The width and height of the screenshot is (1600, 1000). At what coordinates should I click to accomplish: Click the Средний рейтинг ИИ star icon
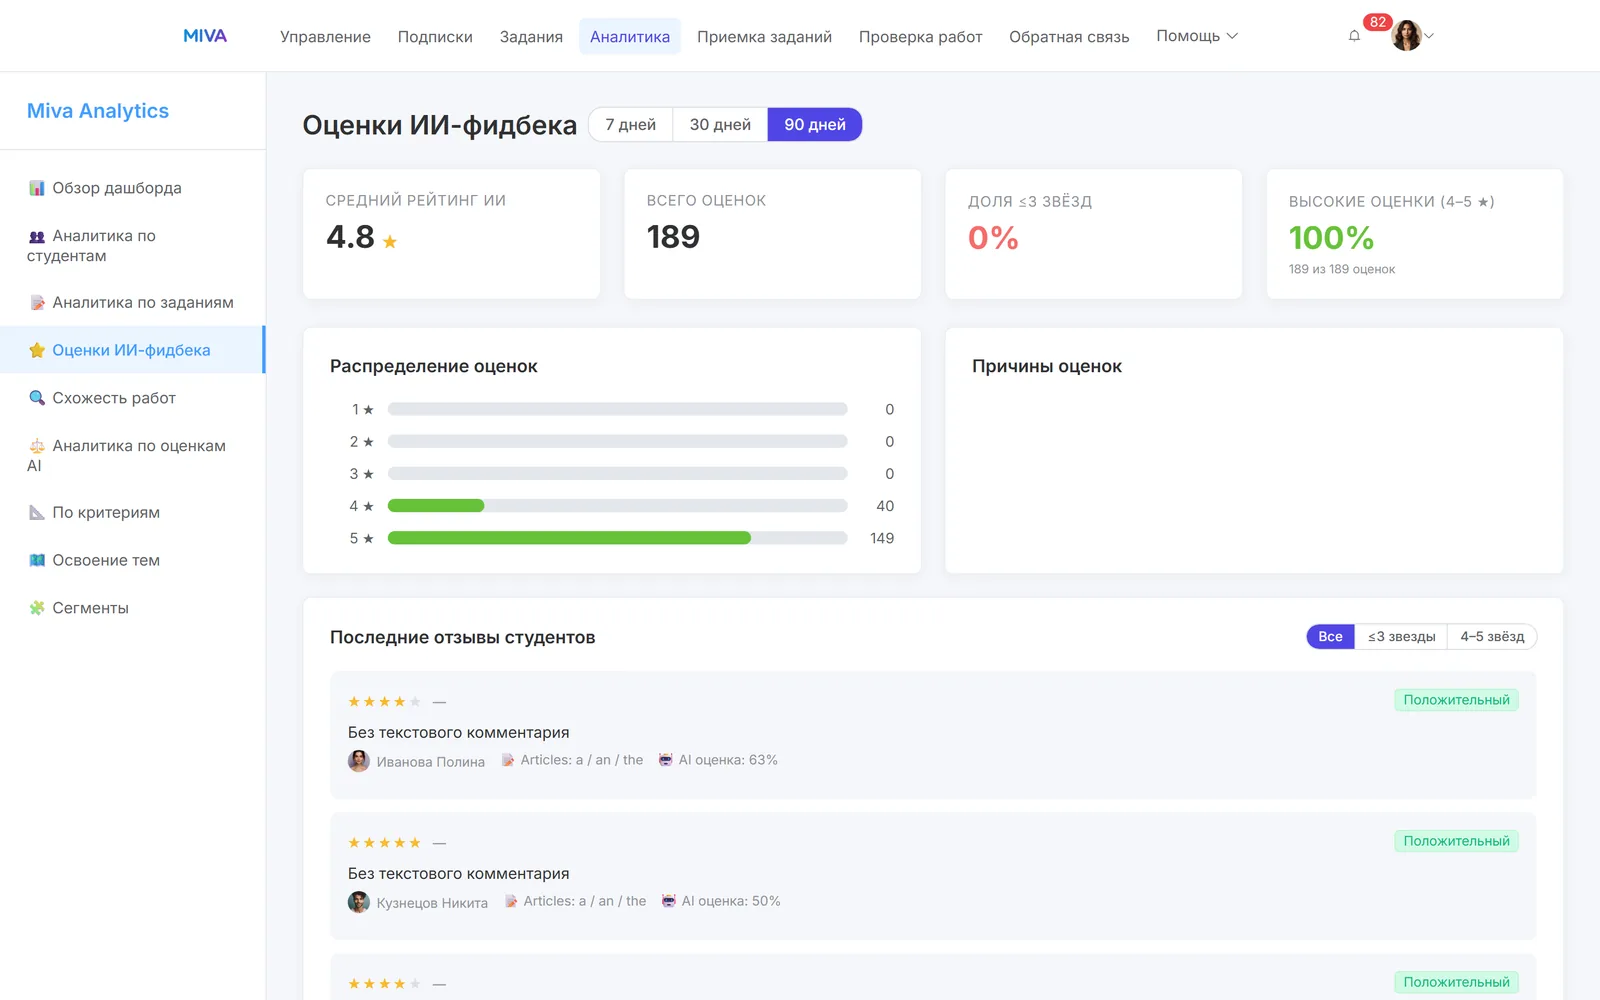coord(390,242)
